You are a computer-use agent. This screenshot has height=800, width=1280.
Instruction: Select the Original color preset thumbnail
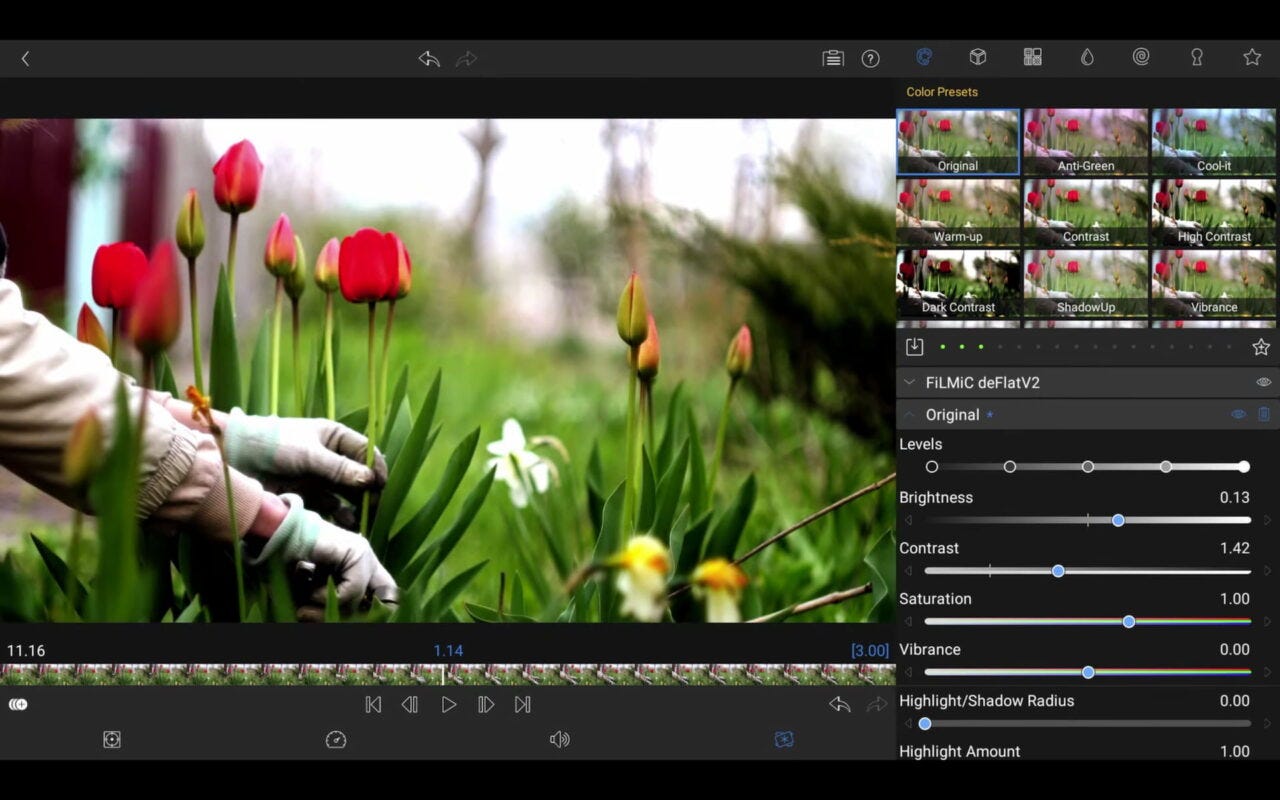tap(958, 142)
